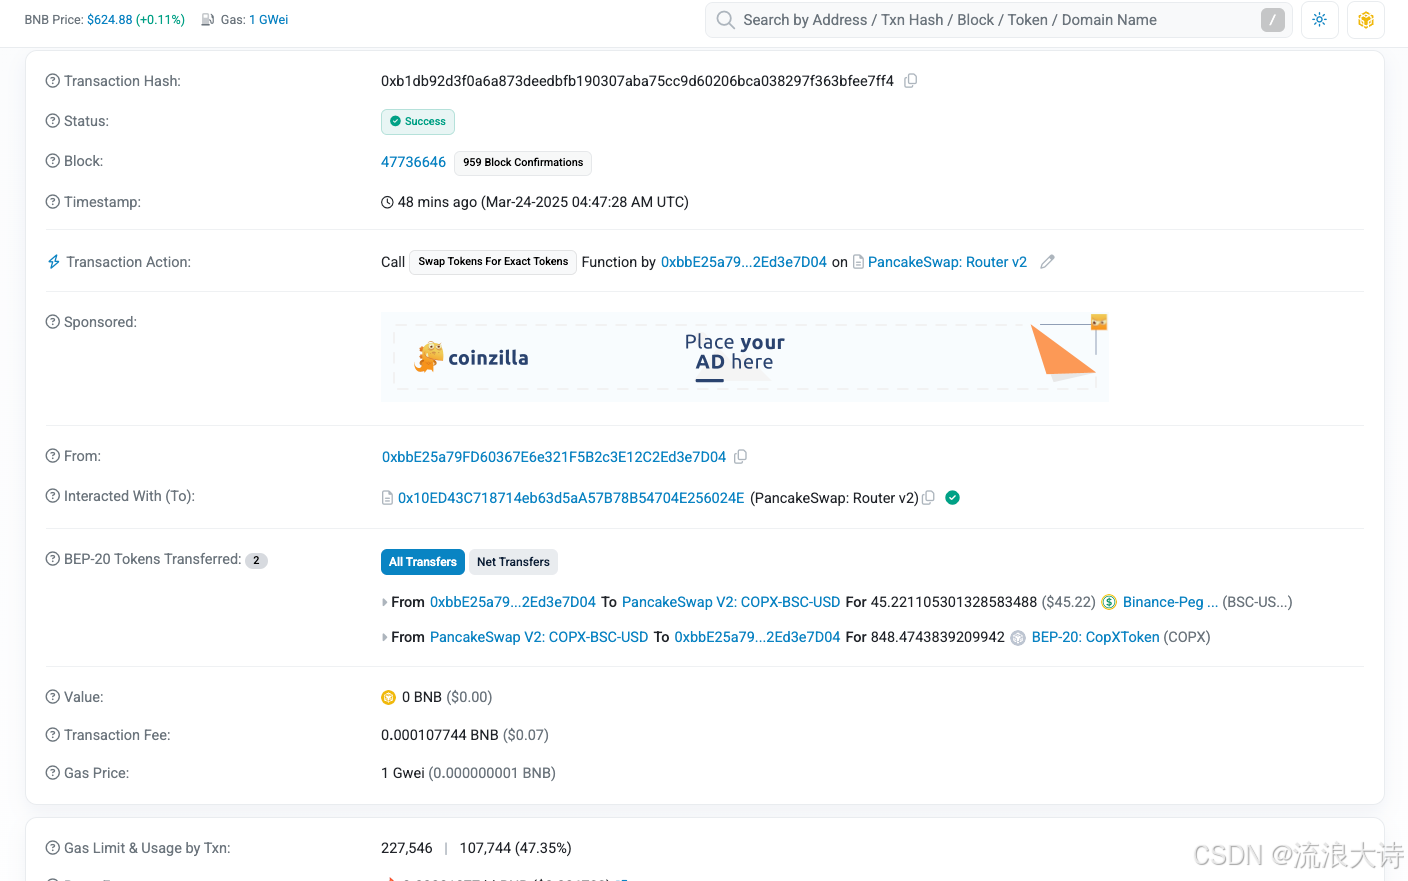
Task: Open sender 0xbbE25a79...2Ed3e7D04 in first transfer
Action: (513, 602)
